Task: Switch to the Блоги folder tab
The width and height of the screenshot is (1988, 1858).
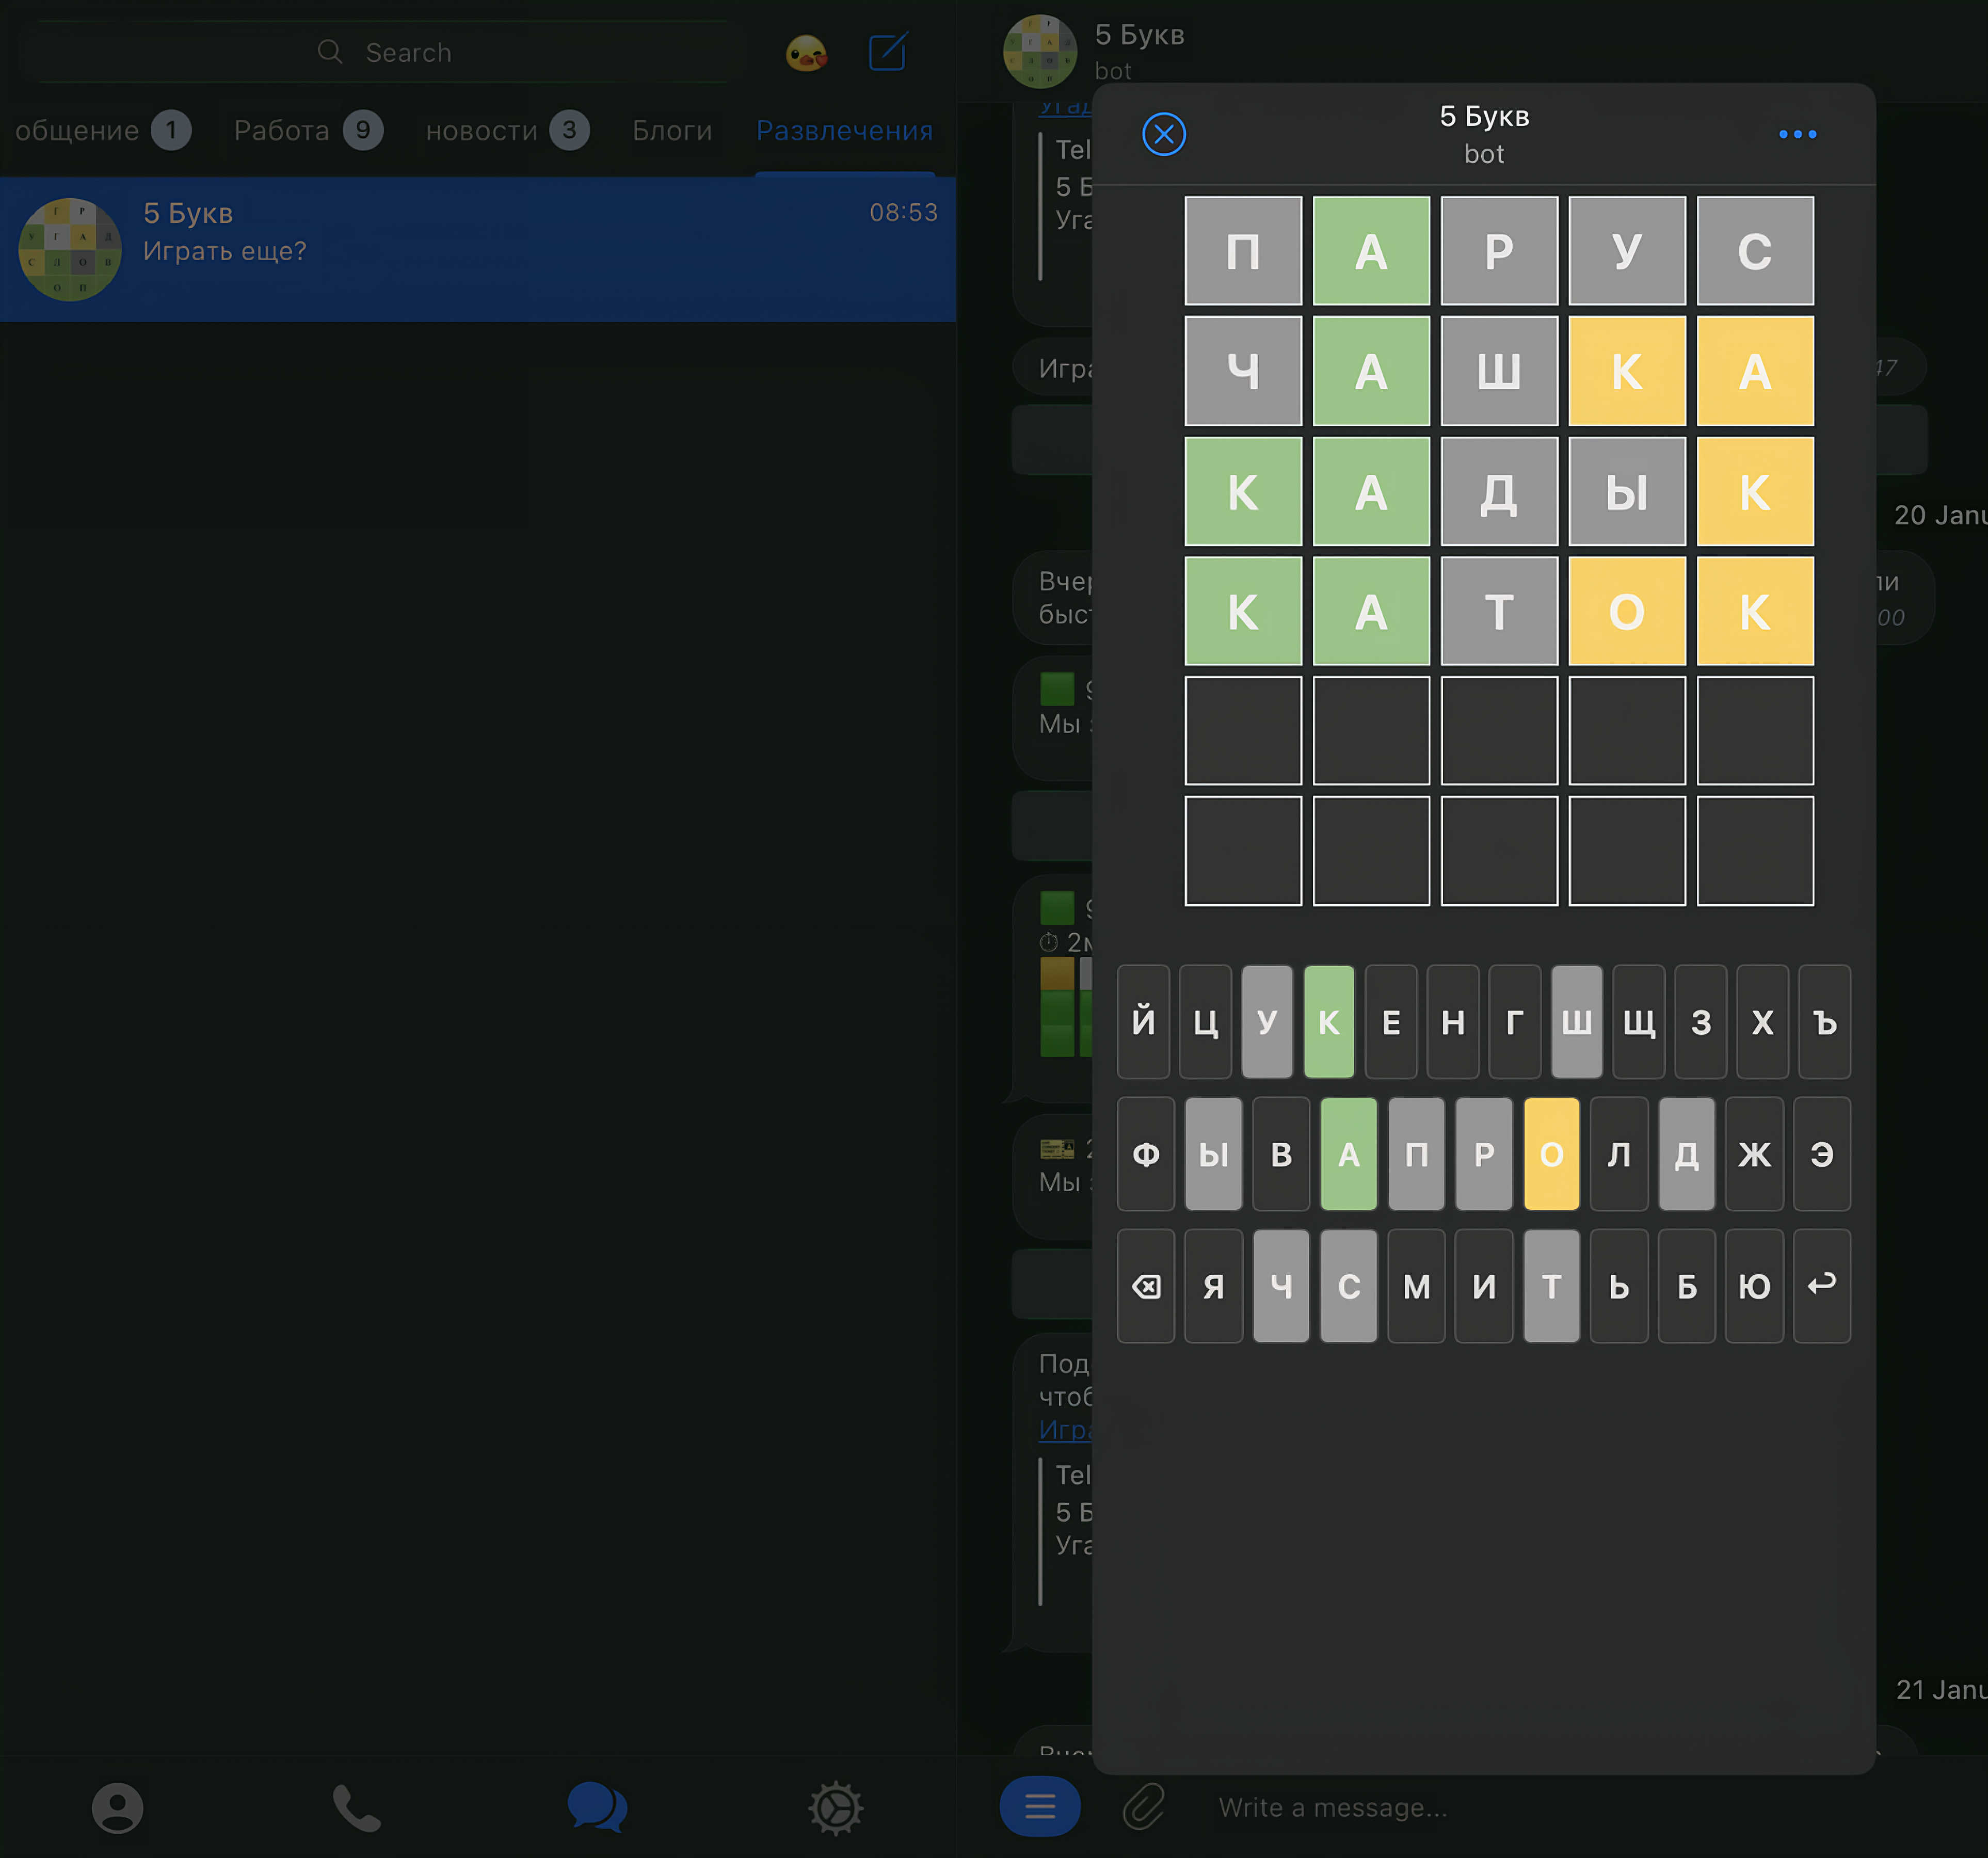Action: click(672, 131)
